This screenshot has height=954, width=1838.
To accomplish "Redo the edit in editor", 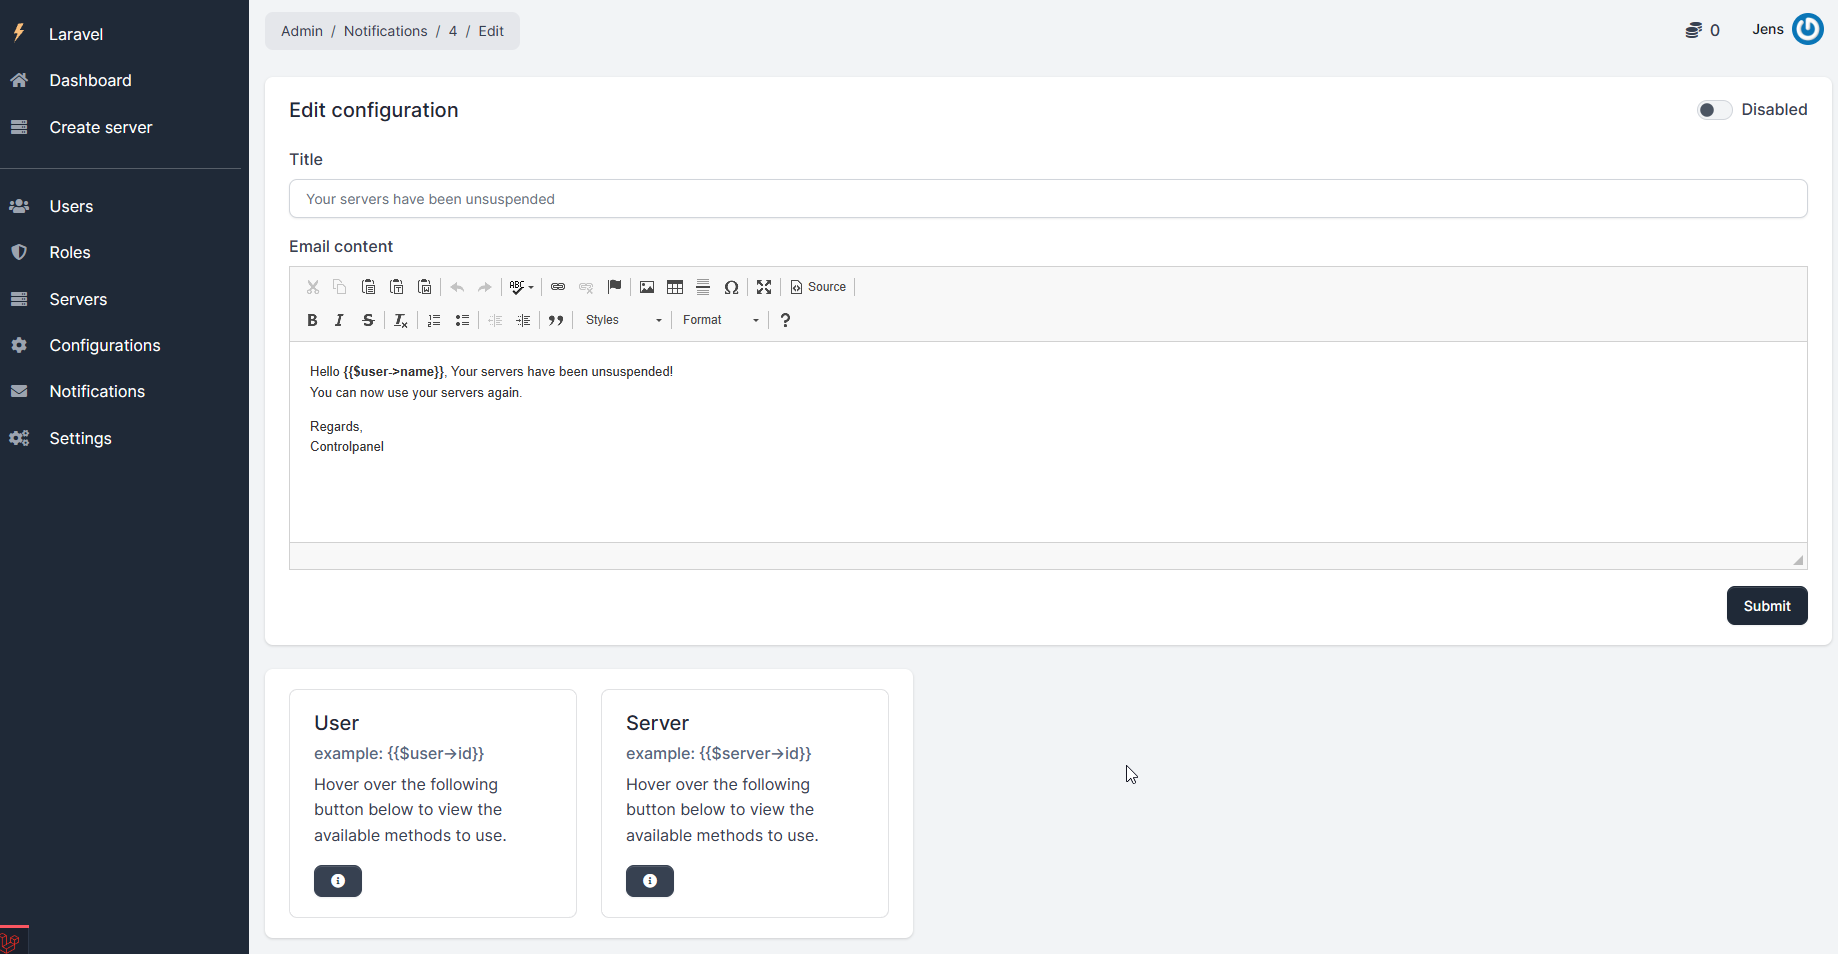I will [485, 287].
